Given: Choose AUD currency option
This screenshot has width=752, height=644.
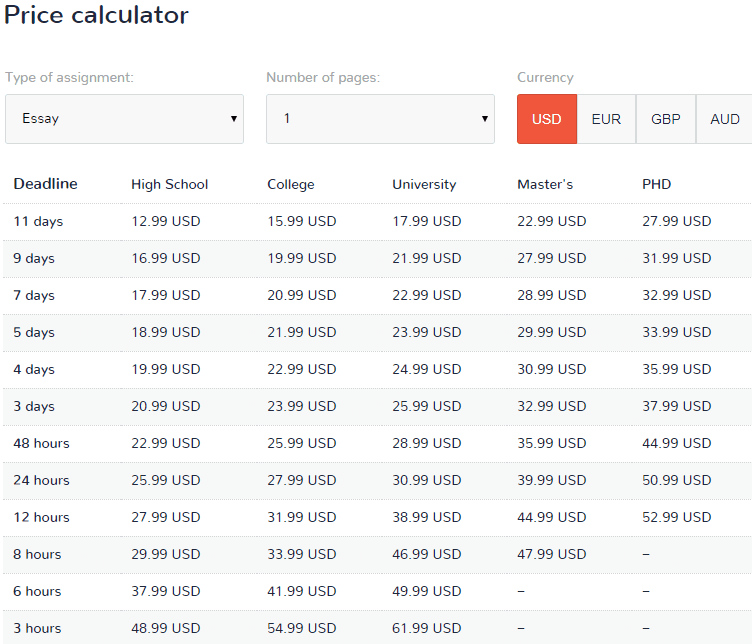Looking at the screenshot, I should (x=725, y=119).
